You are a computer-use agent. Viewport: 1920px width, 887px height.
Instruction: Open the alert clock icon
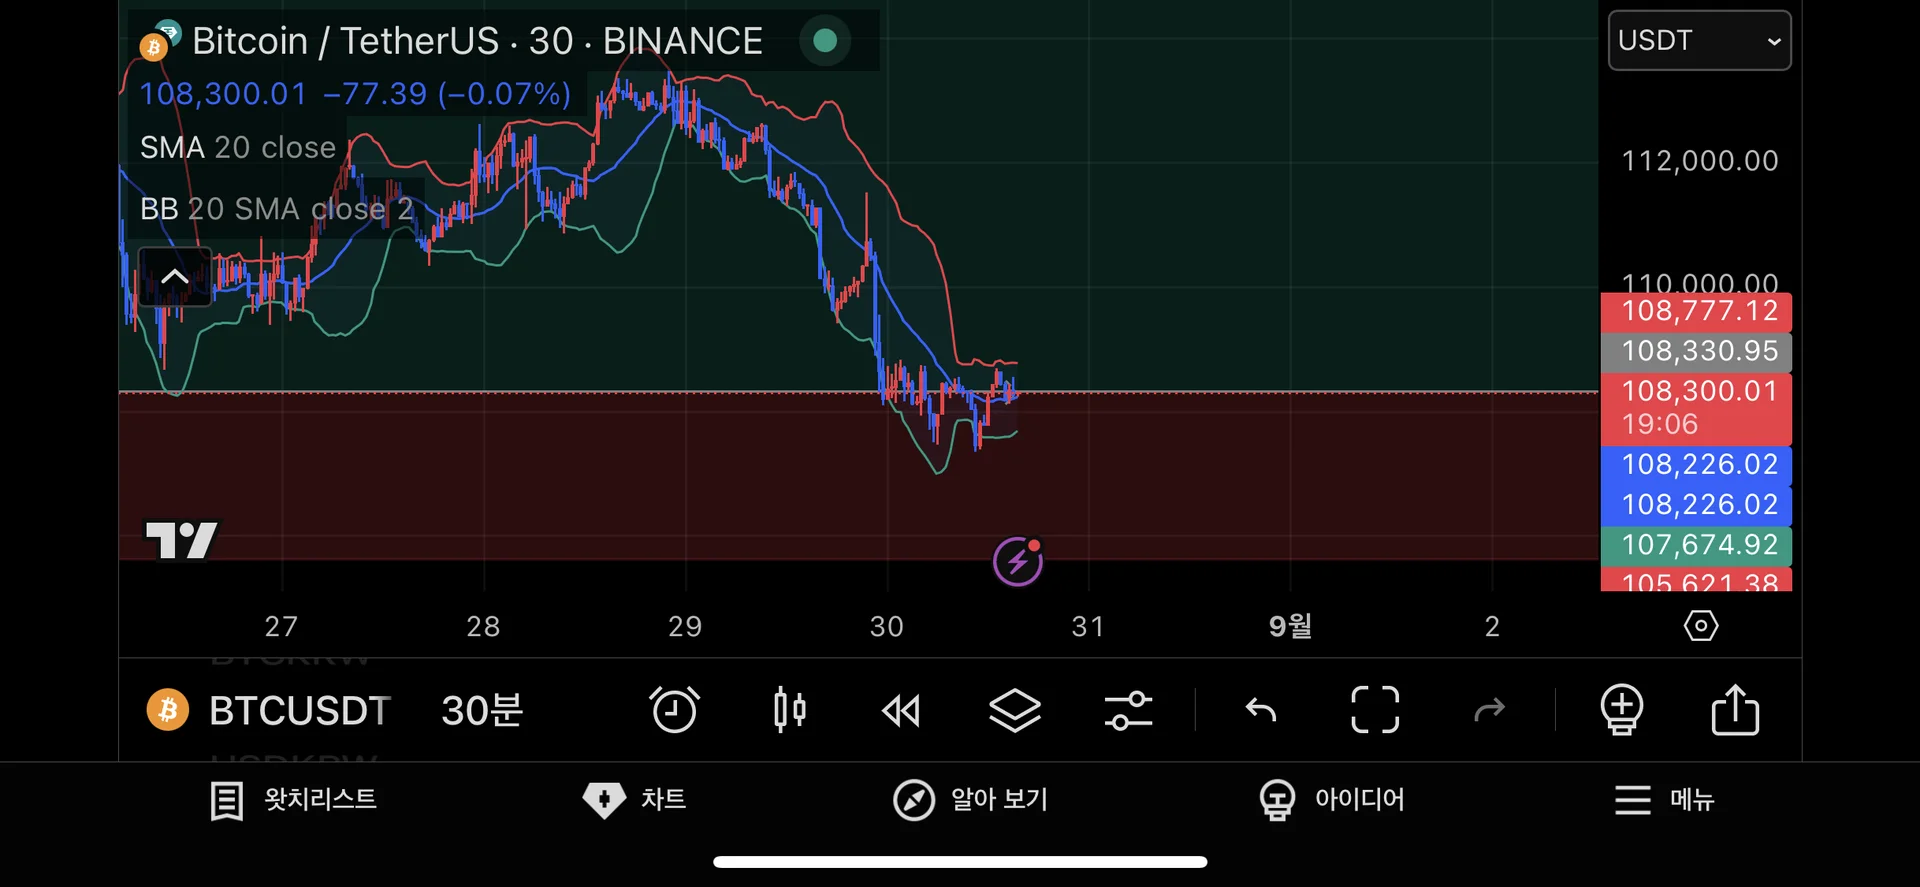point(674,710)
